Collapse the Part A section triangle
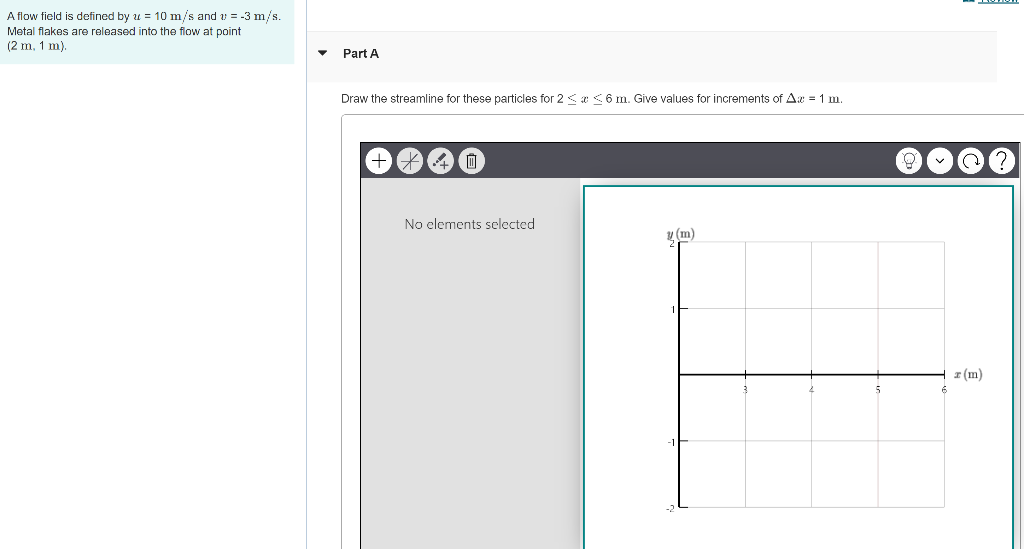 (322, 54)
